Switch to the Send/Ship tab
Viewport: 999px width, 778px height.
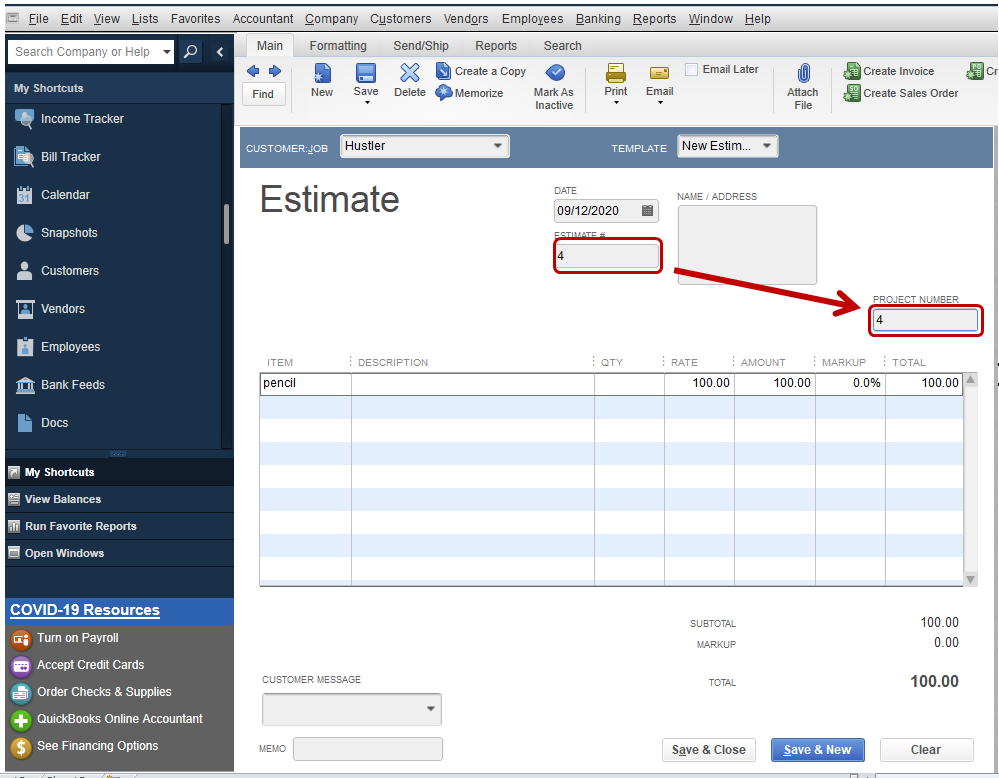[421, 46]
